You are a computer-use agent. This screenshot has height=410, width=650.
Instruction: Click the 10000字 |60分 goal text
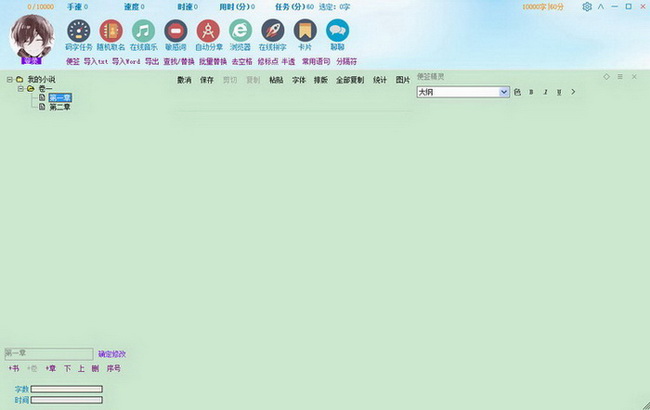pos(543,7)
